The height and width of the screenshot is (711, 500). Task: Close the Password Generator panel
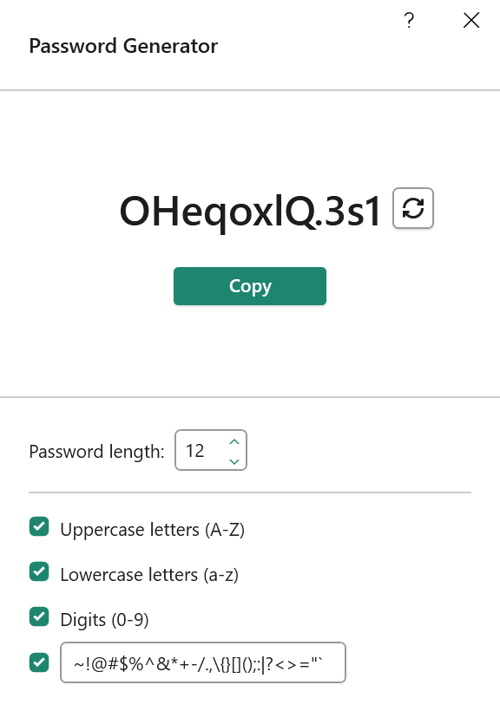[x=471, y=20]
